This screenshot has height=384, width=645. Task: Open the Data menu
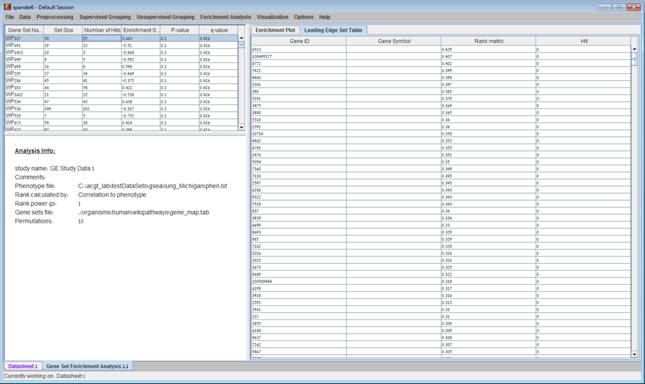(x=25, y=17)
